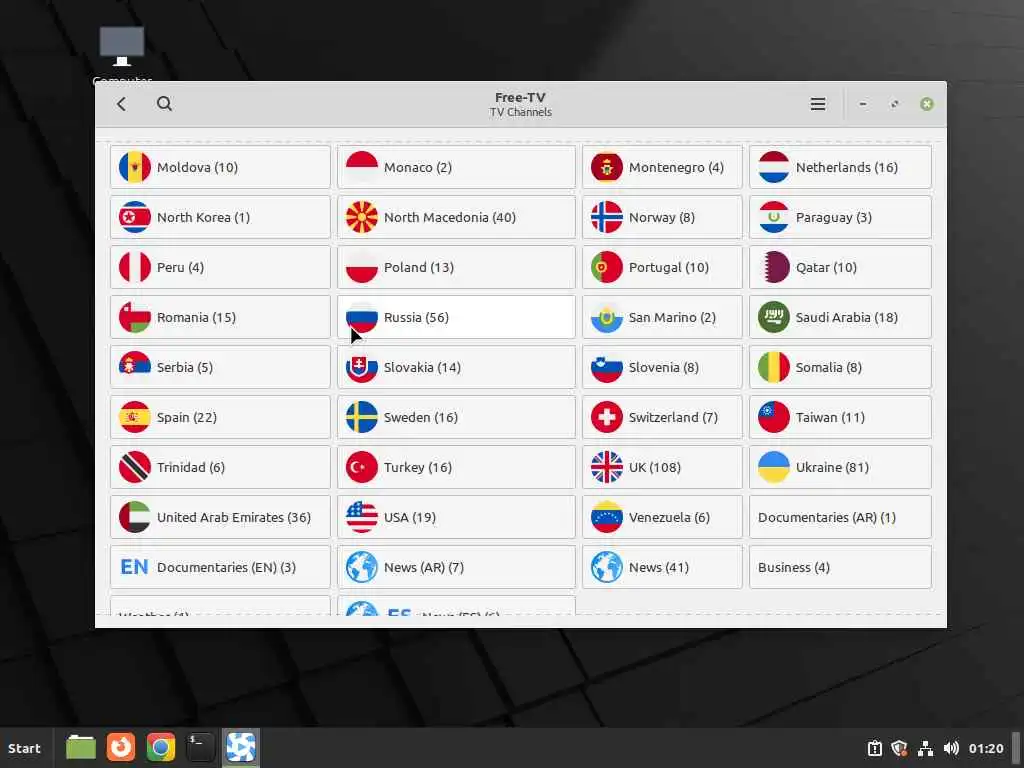Click the Trinidad flag icon
1024x768 pixels.
(x=135, y=467)
